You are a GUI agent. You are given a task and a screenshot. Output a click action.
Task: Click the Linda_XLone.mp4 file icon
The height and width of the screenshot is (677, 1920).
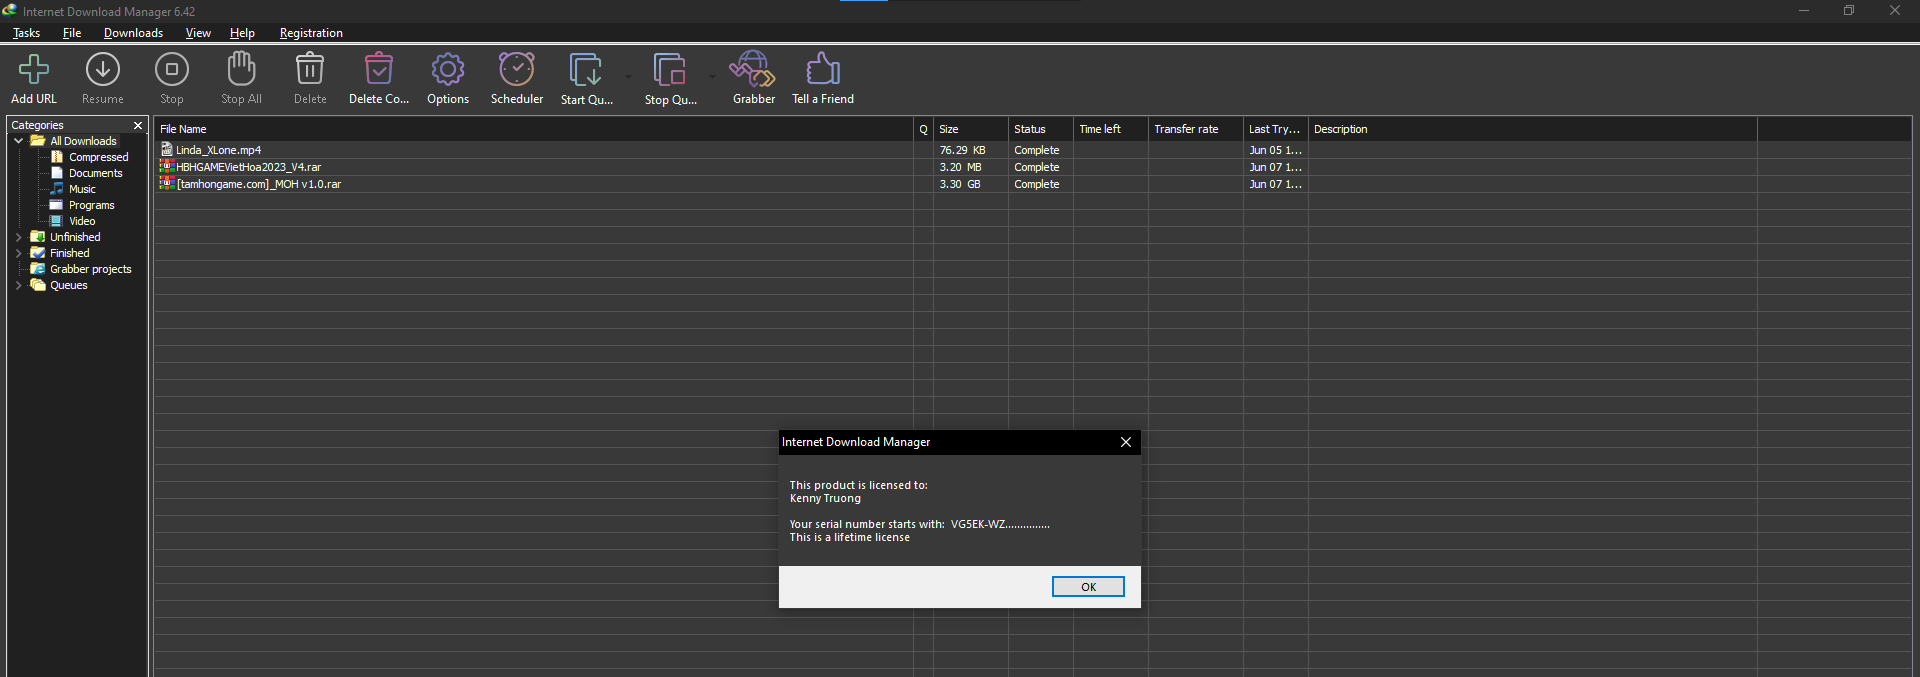(167, 150)
